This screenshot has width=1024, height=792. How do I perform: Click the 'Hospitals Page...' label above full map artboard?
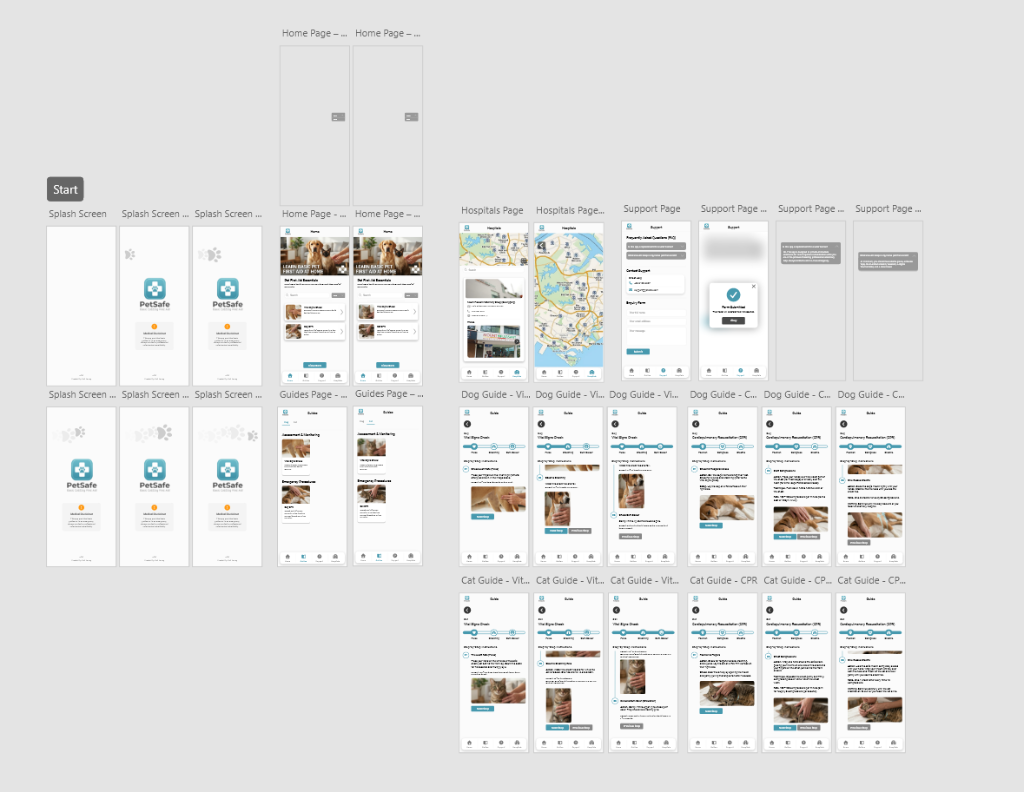570,210
